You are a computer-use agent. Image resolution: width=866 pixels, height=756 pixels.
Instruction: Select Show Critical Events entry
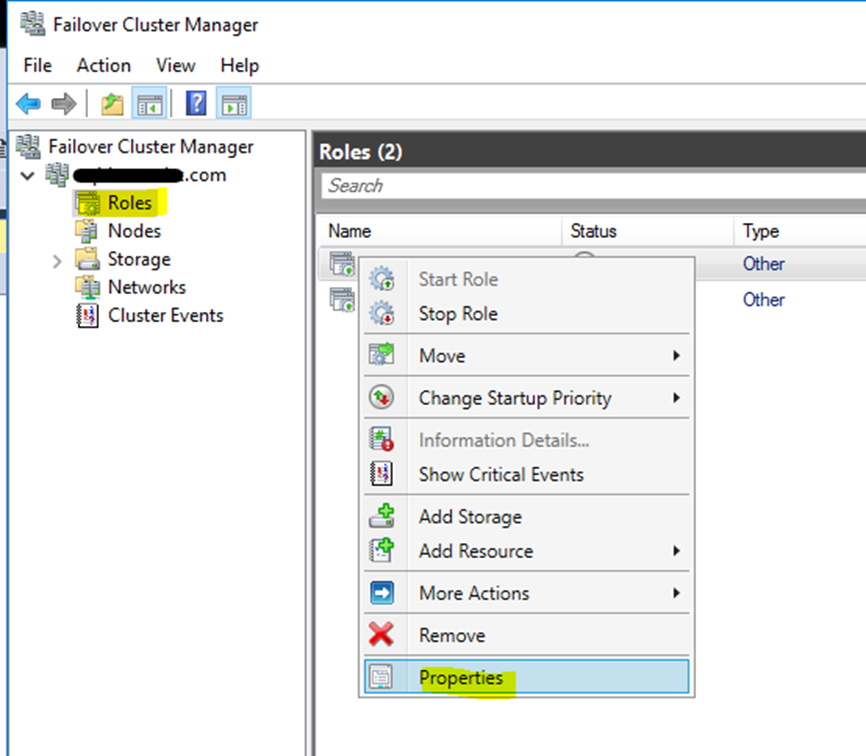[526, 474]
